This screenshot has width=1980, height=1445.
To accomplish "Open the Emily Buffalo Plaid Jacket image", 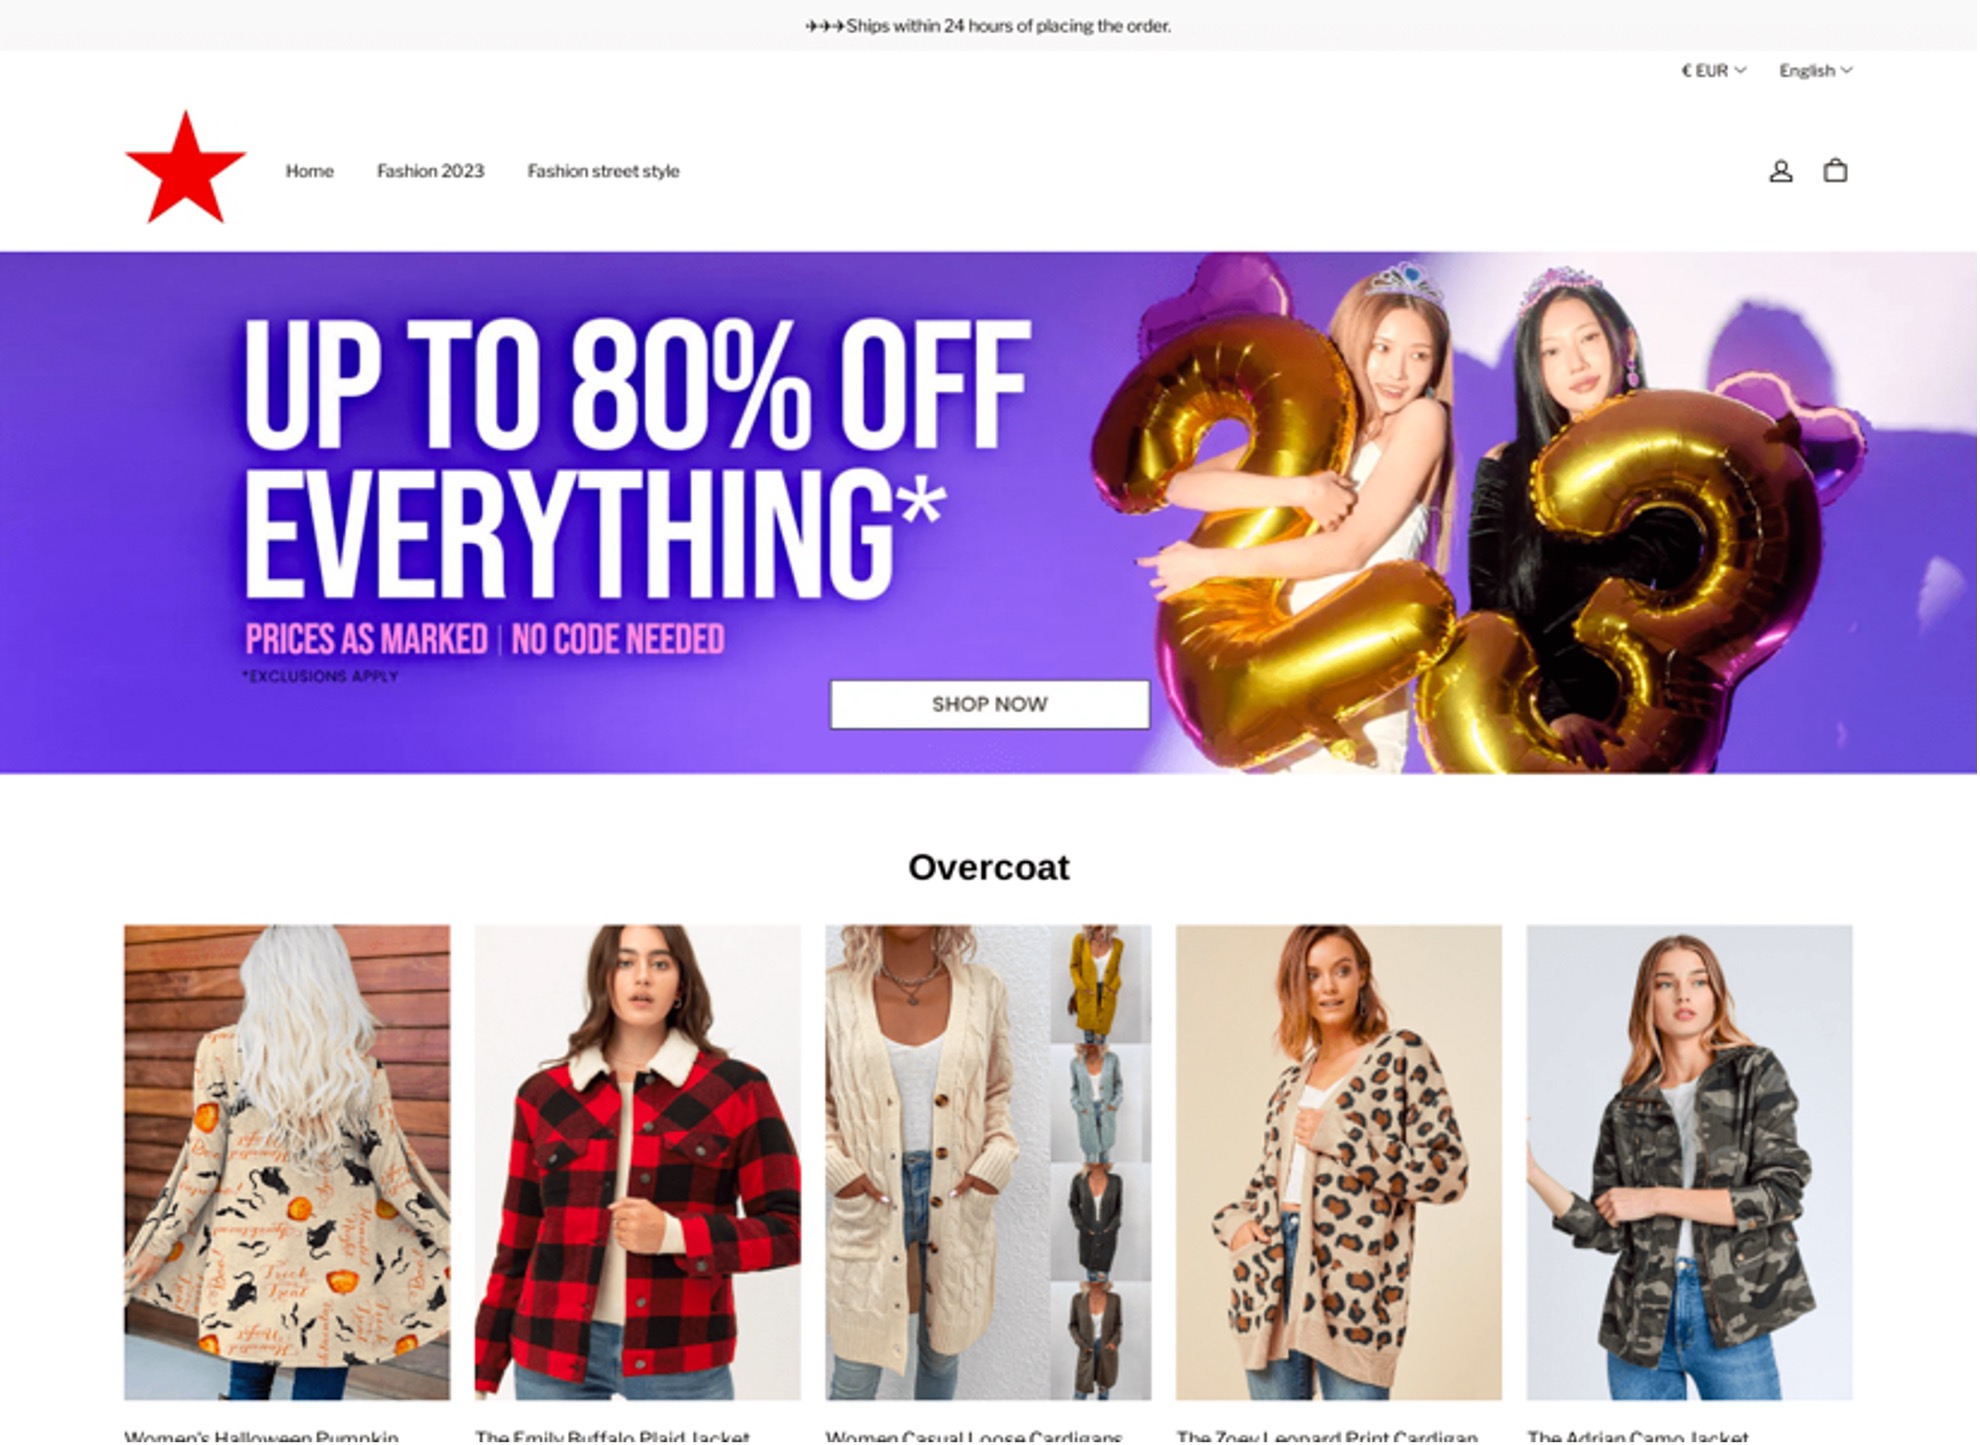I will pyautogui.click(x=639, y=1164).
